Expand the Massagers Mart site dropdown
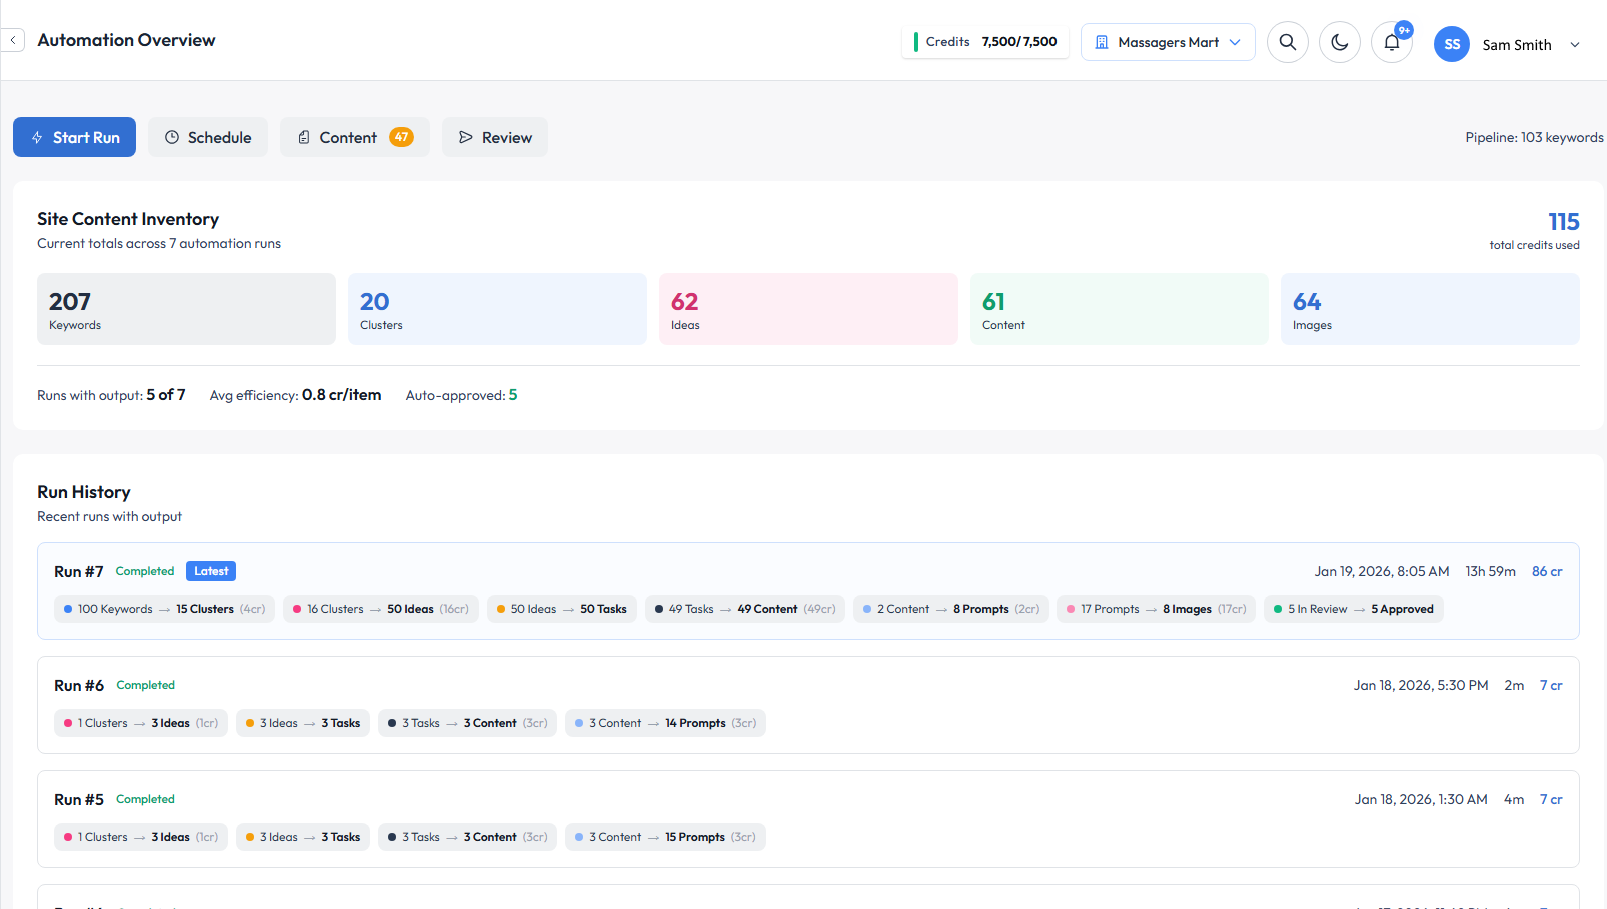Screen dimensions: 1607x909 tap(1235, 42)
